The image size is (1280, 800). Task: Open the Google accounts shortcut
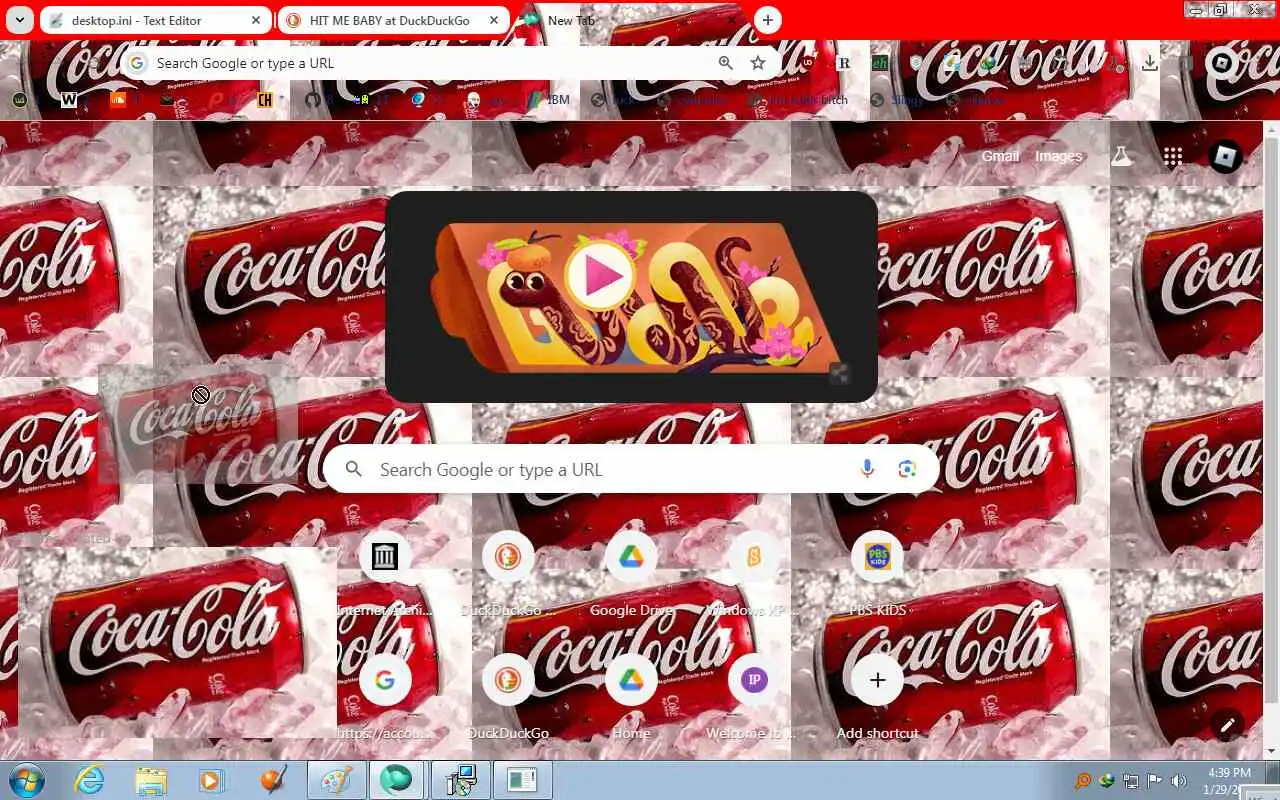click(385, 698)
